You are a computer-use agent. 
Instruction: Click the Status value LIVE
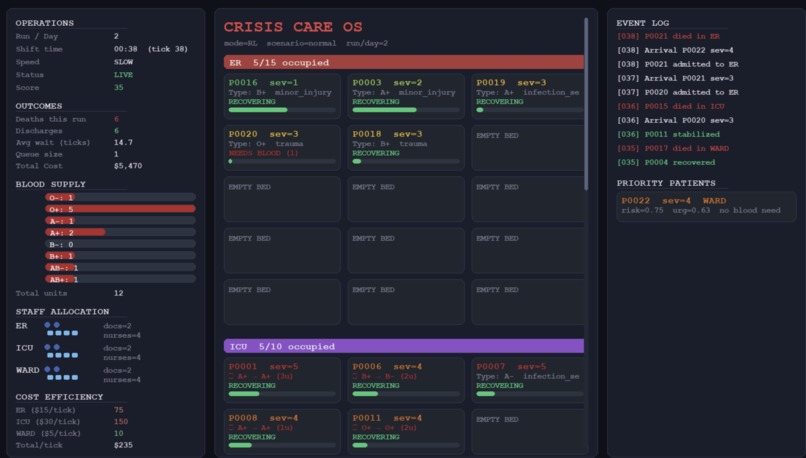click(x=123, y=75)
